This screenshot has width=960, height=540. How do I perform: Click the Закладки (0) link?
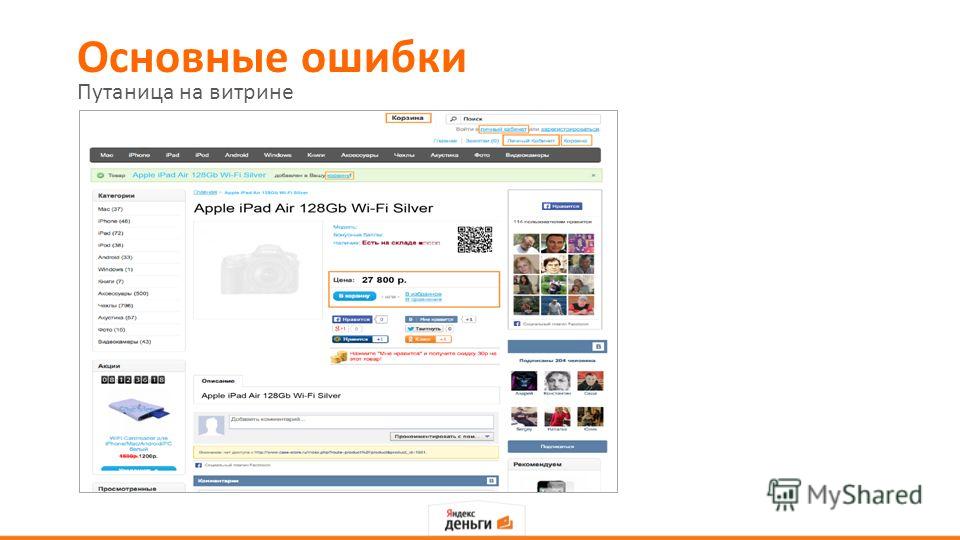(x=482, y=141)
